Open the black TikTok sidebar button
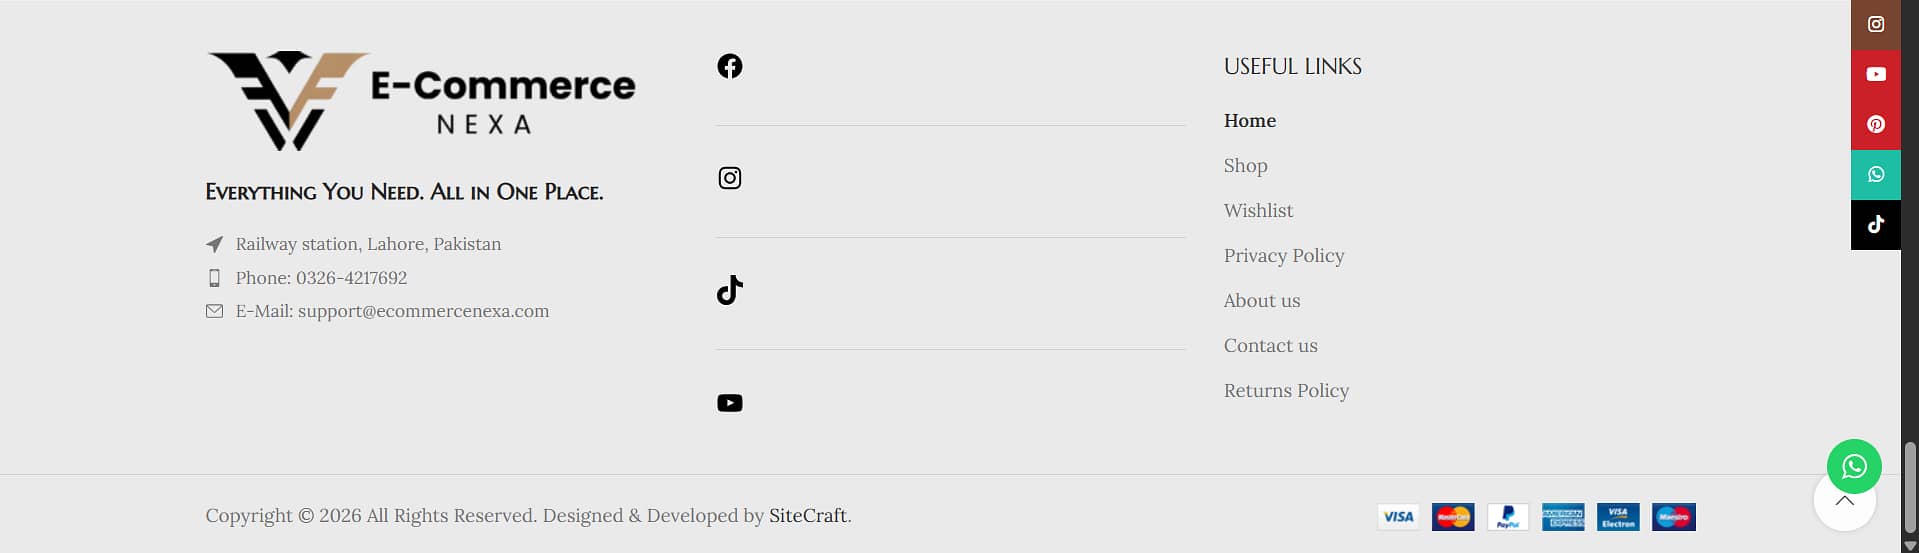1919x553 pixels. (1875, 224)
